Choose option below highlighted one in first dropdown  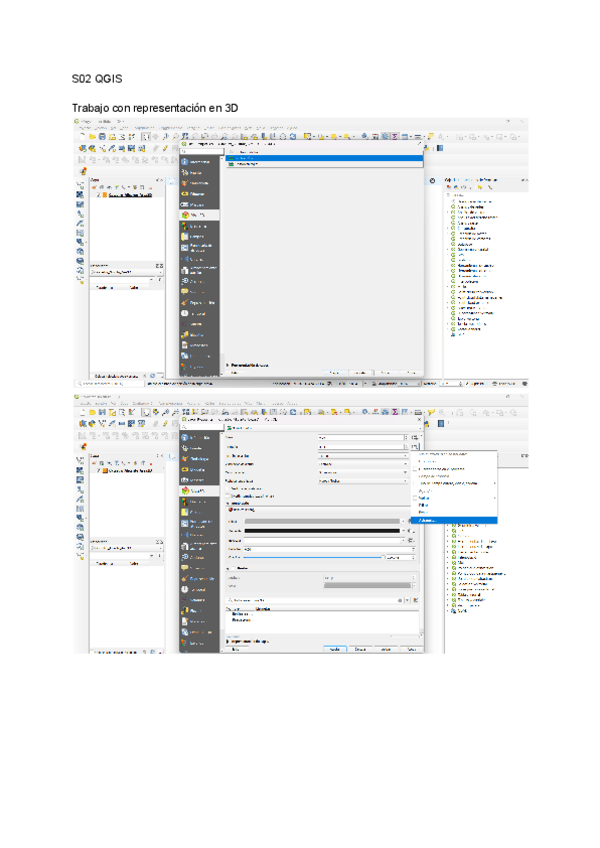324,163
